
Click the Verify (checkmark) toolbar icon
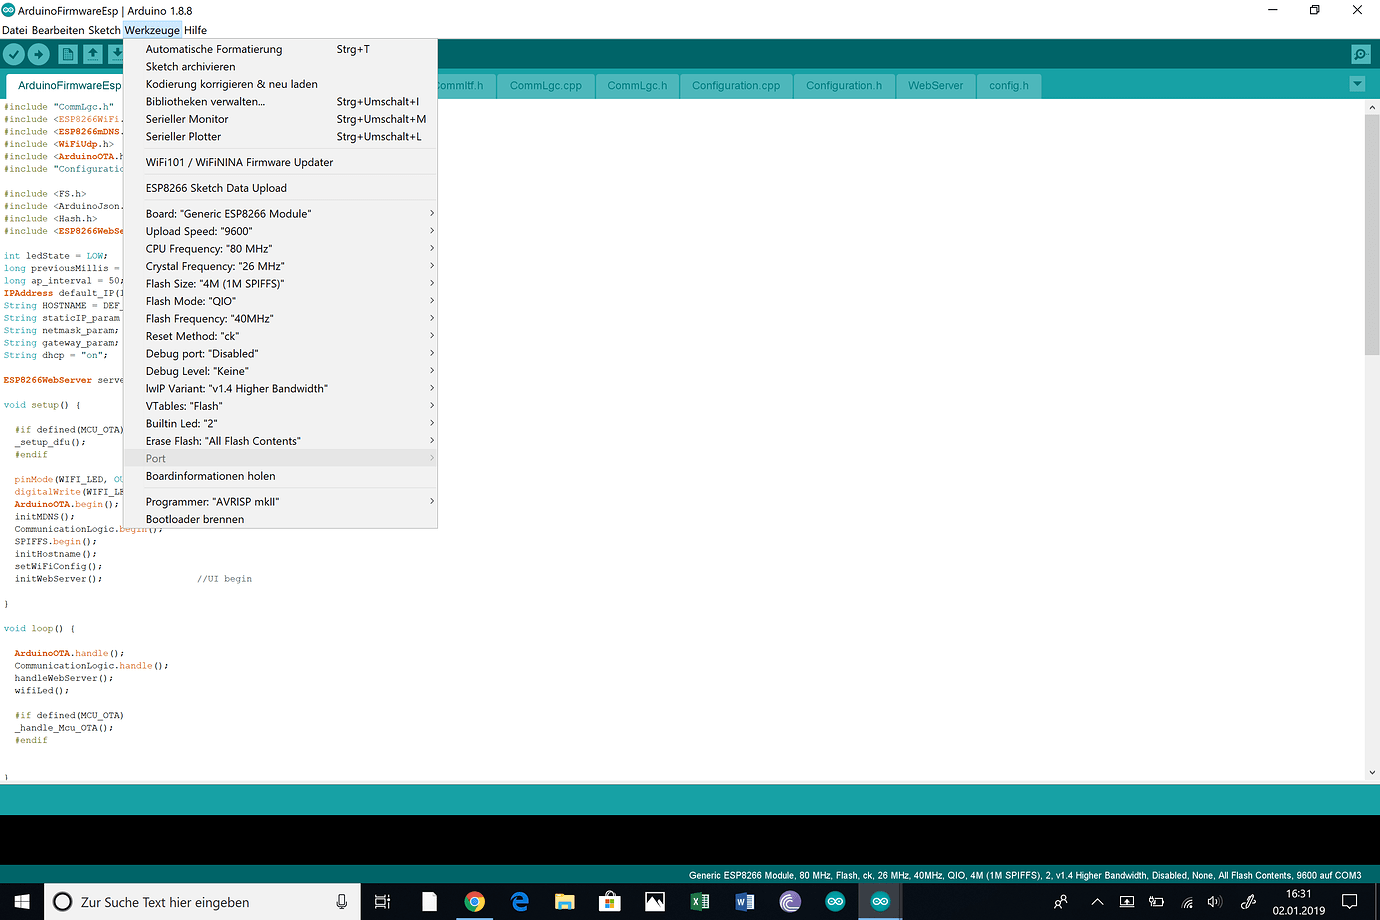click(13, 54)
